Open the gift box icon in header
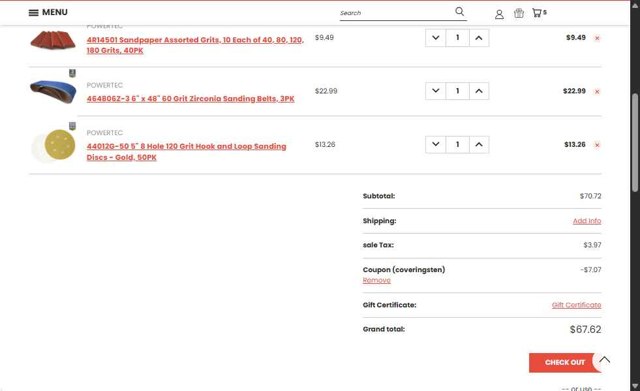 coord(519,13)
